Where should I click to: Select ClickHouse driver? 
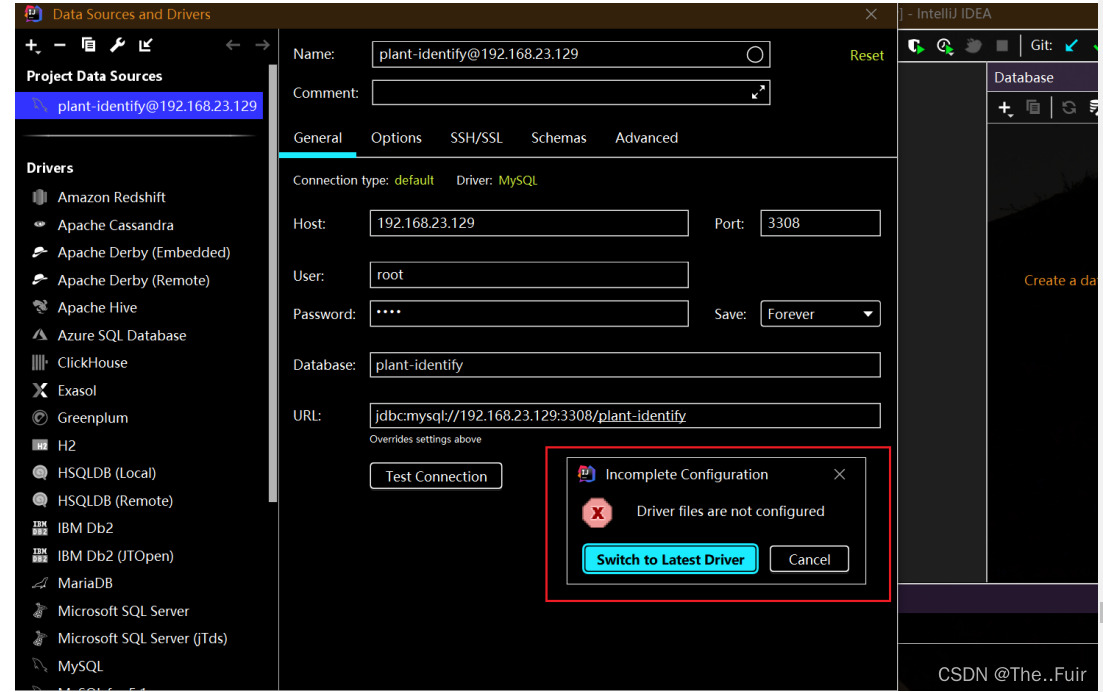(92, 363)
